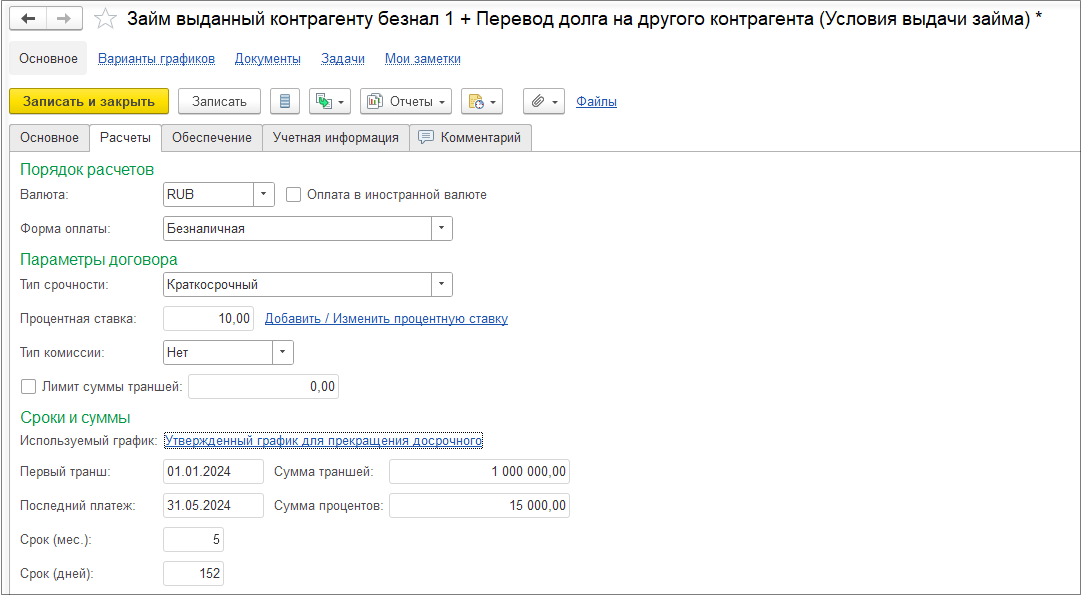Open the Отчеты reports menu
The height and width of the screenshot is (595, 1081).
pyautogui.click(x=406, y=101)
